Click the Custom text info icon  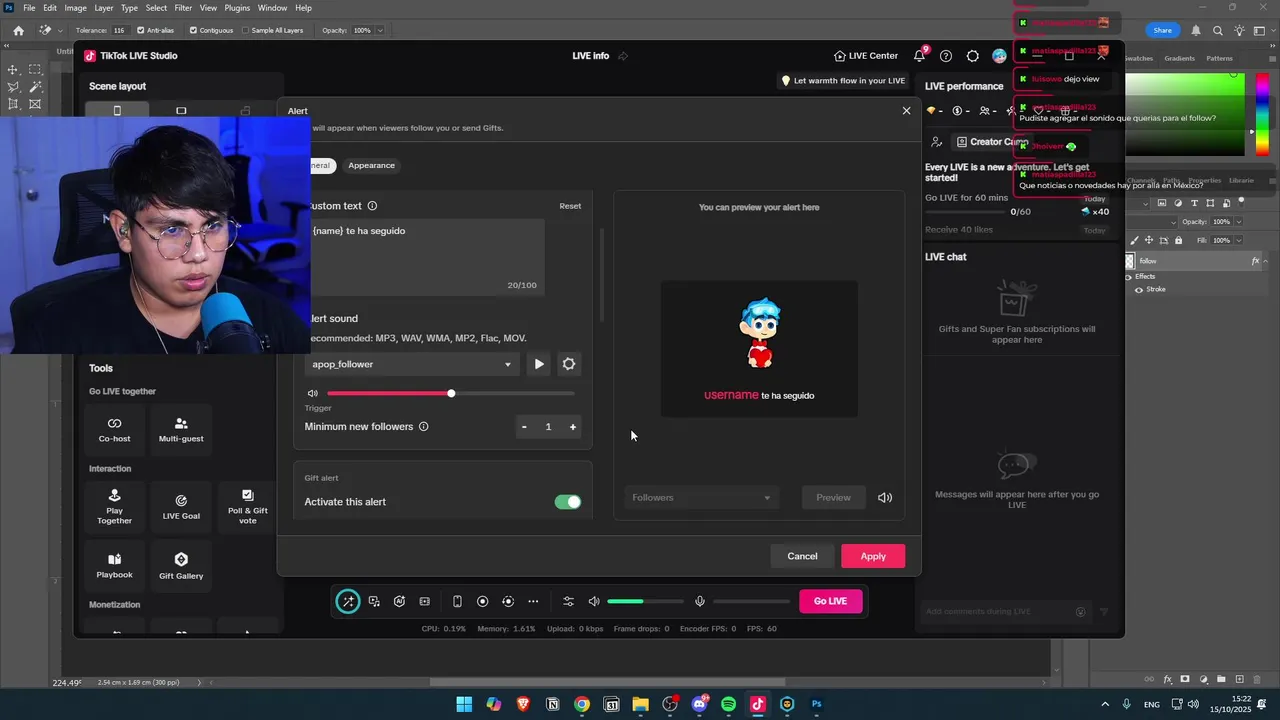[x=372, y=206]
